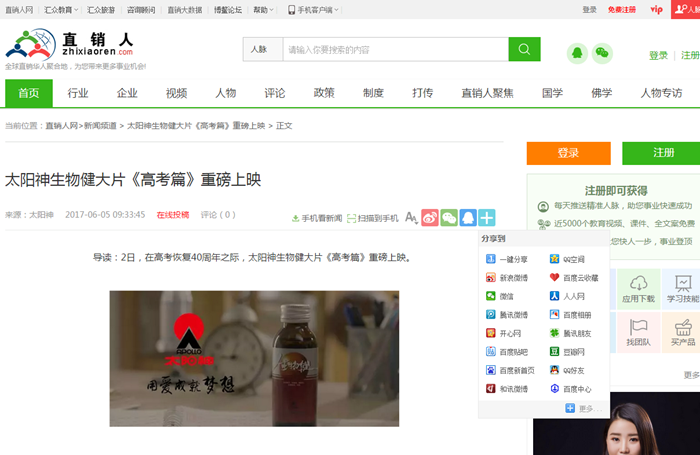The image size is (700, 455).
Task: Click the green search magnifier button
Action: 524,49
